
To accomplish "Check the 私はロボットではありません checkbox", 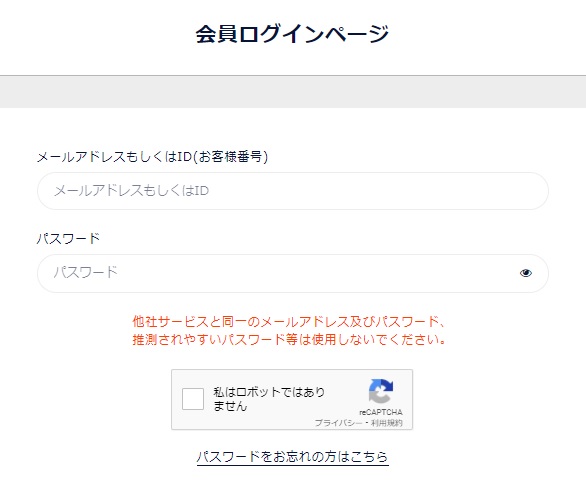I will click(193, 399).
